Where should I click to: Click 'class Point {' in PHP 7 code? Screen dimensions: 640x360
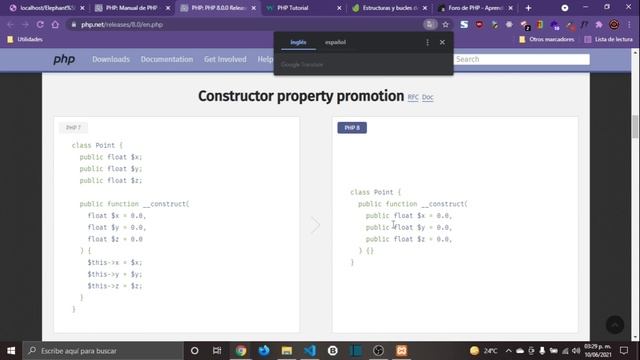(x=97, y=145)
